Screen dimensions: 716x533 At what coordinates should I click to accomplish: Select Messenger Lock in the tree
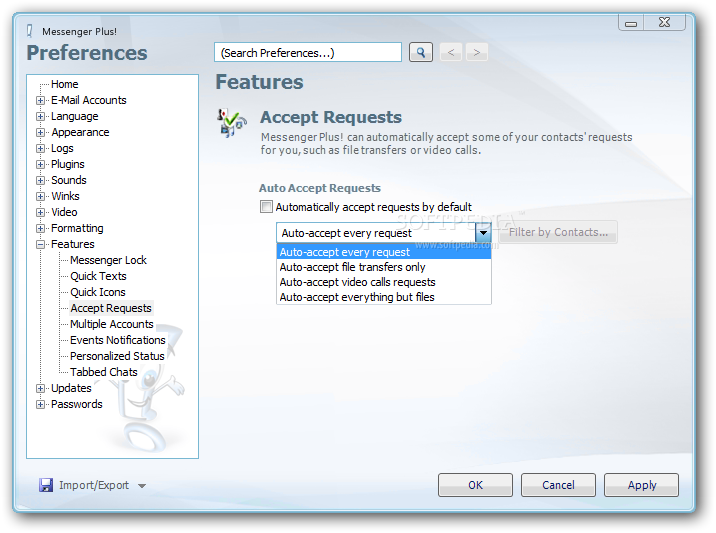coord(108,260)
